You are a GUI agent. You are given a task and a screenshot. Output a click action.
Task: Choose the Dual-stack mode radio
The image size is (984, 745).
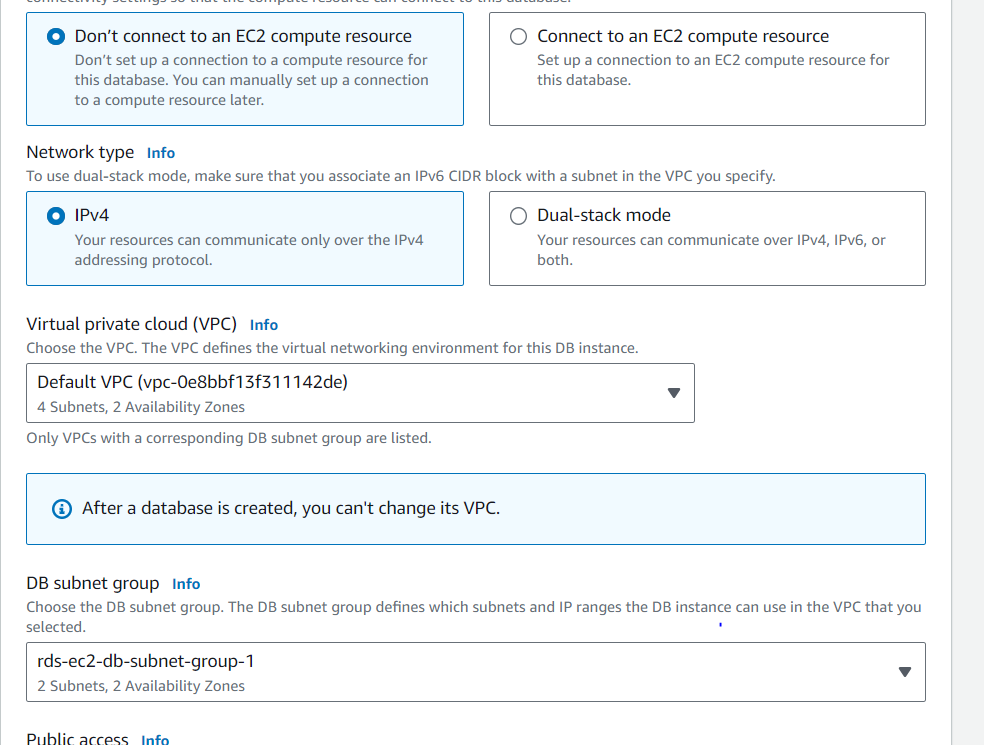[x=518, y=216]
